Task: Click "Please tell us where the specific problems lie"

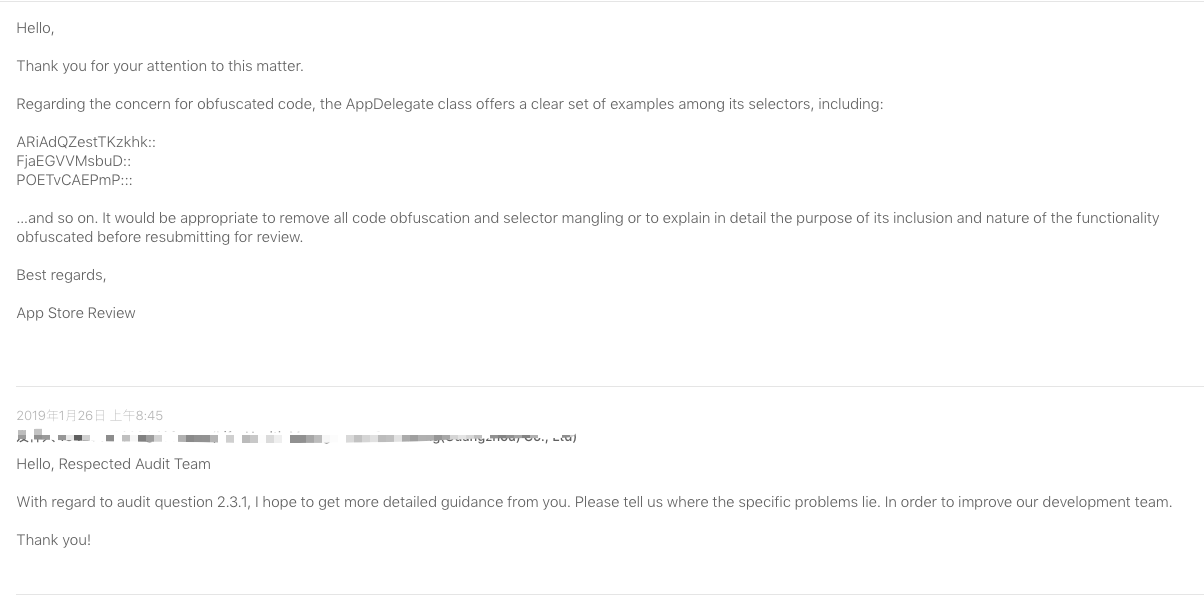Action: 727,502
